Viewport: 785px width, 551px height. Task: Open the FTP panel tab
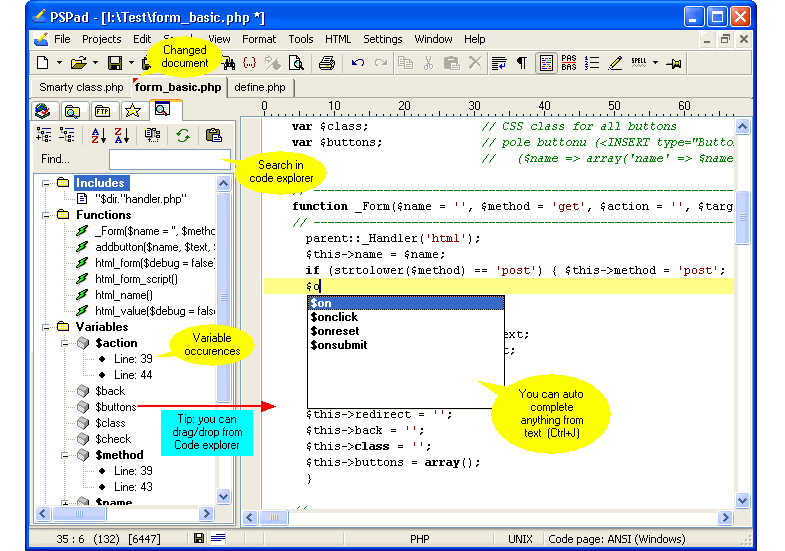(103, 111)
